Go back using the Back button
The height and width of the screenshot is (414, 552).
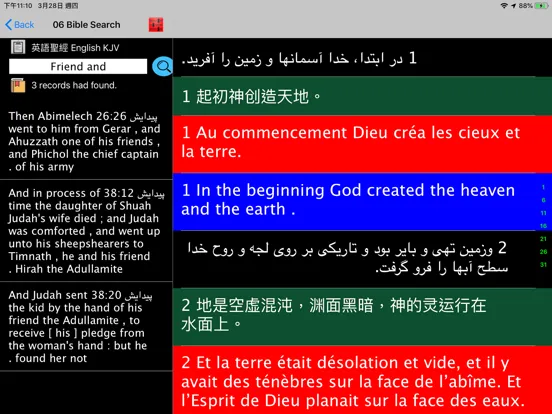tap(20, 25)
